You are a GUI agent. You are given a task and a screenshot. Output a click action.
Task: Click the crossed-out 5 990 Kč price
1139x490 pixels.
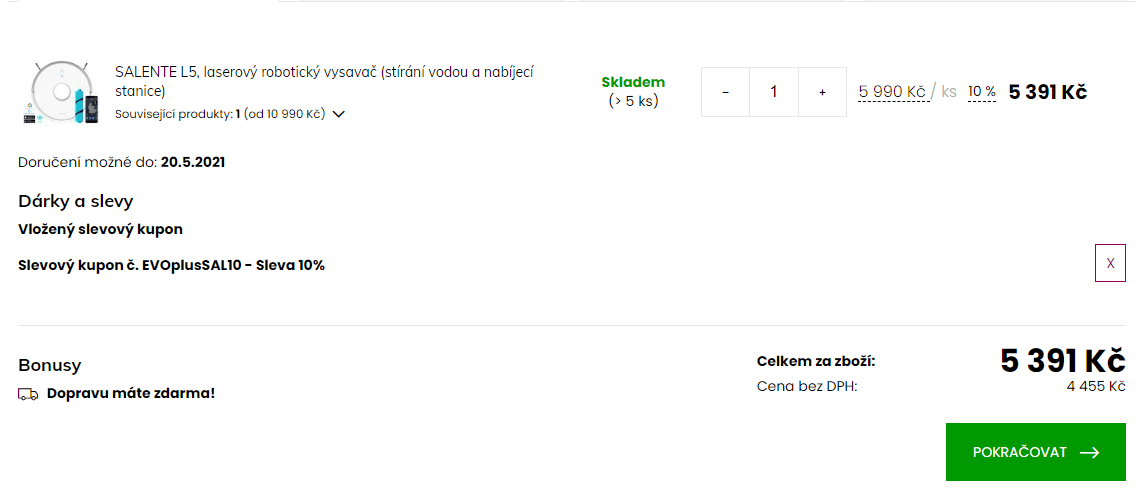click(892, 91)
